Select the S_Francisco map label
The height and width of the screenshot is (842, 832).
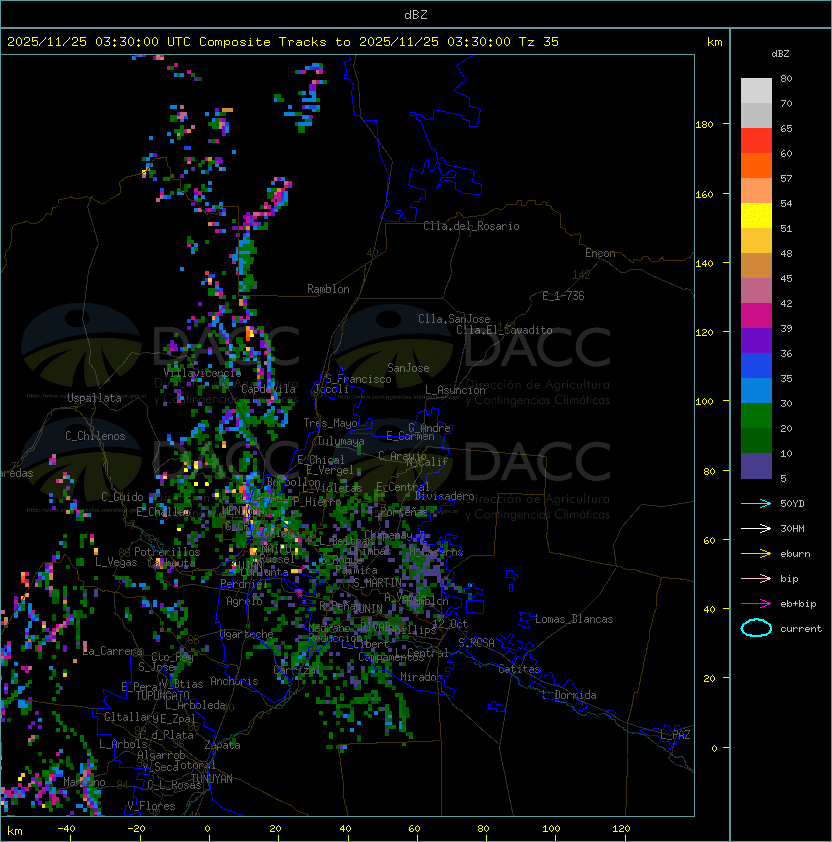tap(358, 379)
